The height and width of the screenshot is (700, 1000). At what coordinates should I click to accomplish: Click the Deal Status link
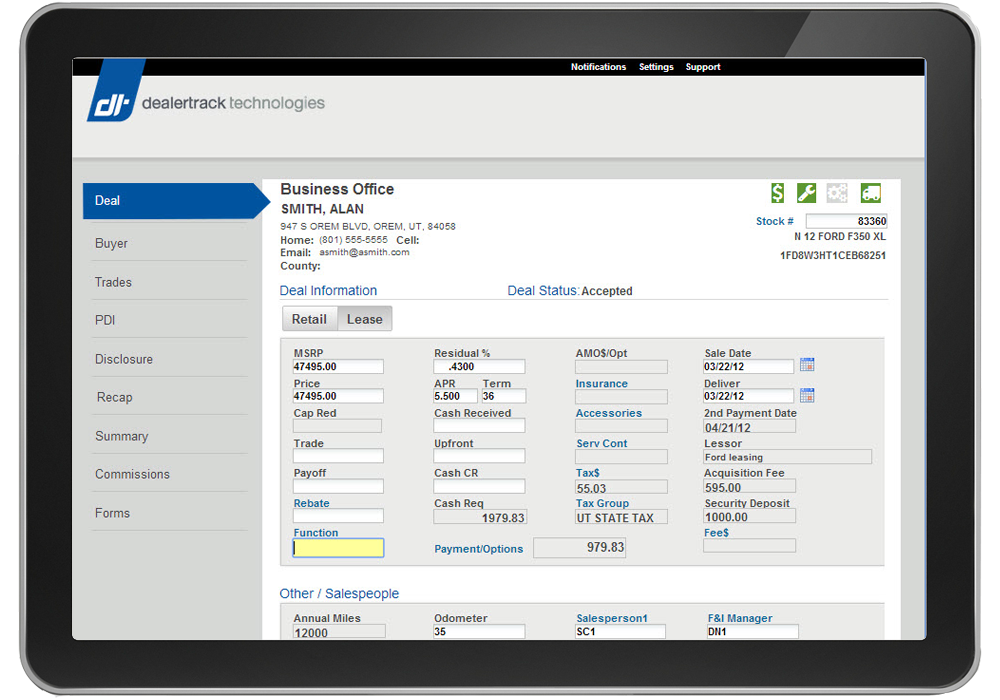[542, 291]
